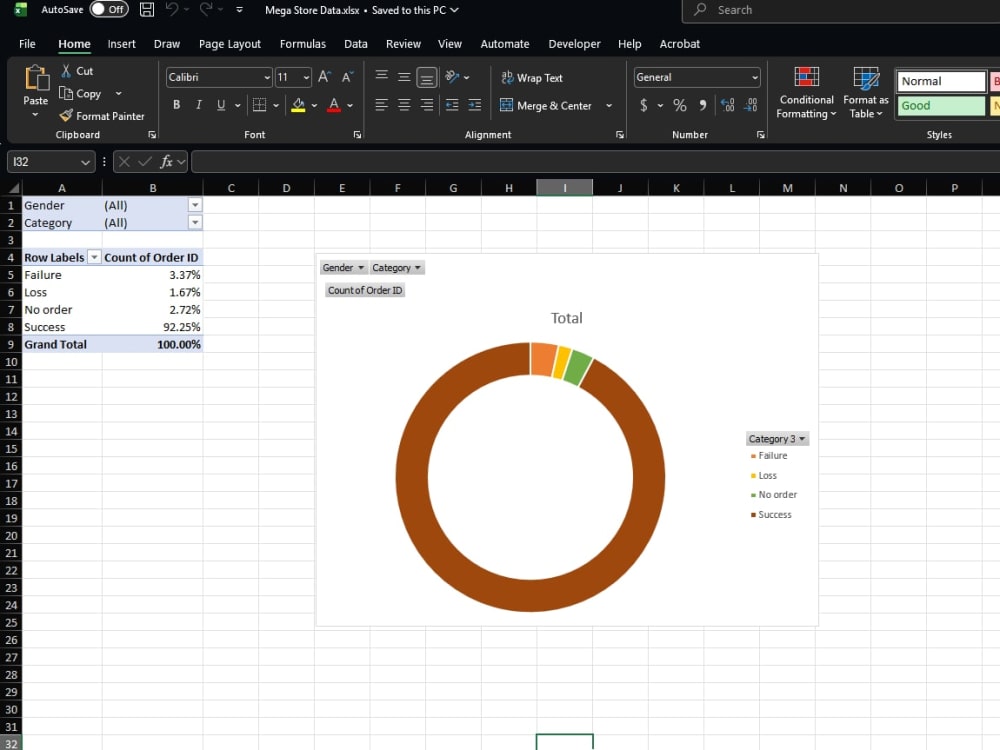1000x750 pixels.
Task: Center text horizontally icon
Action: (404, 105)
